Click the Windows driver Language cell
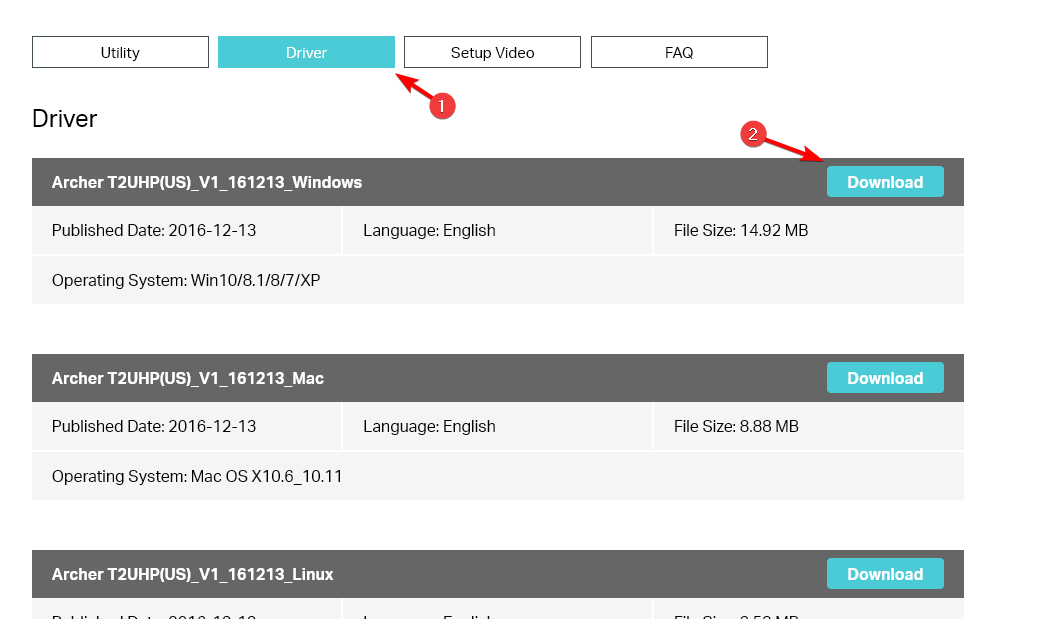The image size is (1049, 619). click(x=429, y=230)
